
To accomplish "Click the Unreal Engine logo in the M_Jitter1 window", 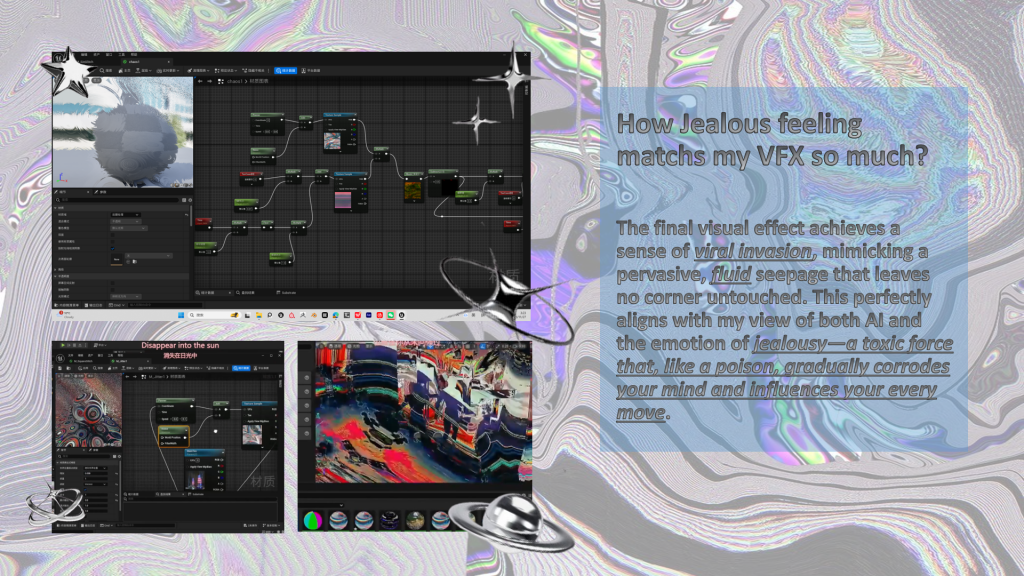I will click(60, 357).
